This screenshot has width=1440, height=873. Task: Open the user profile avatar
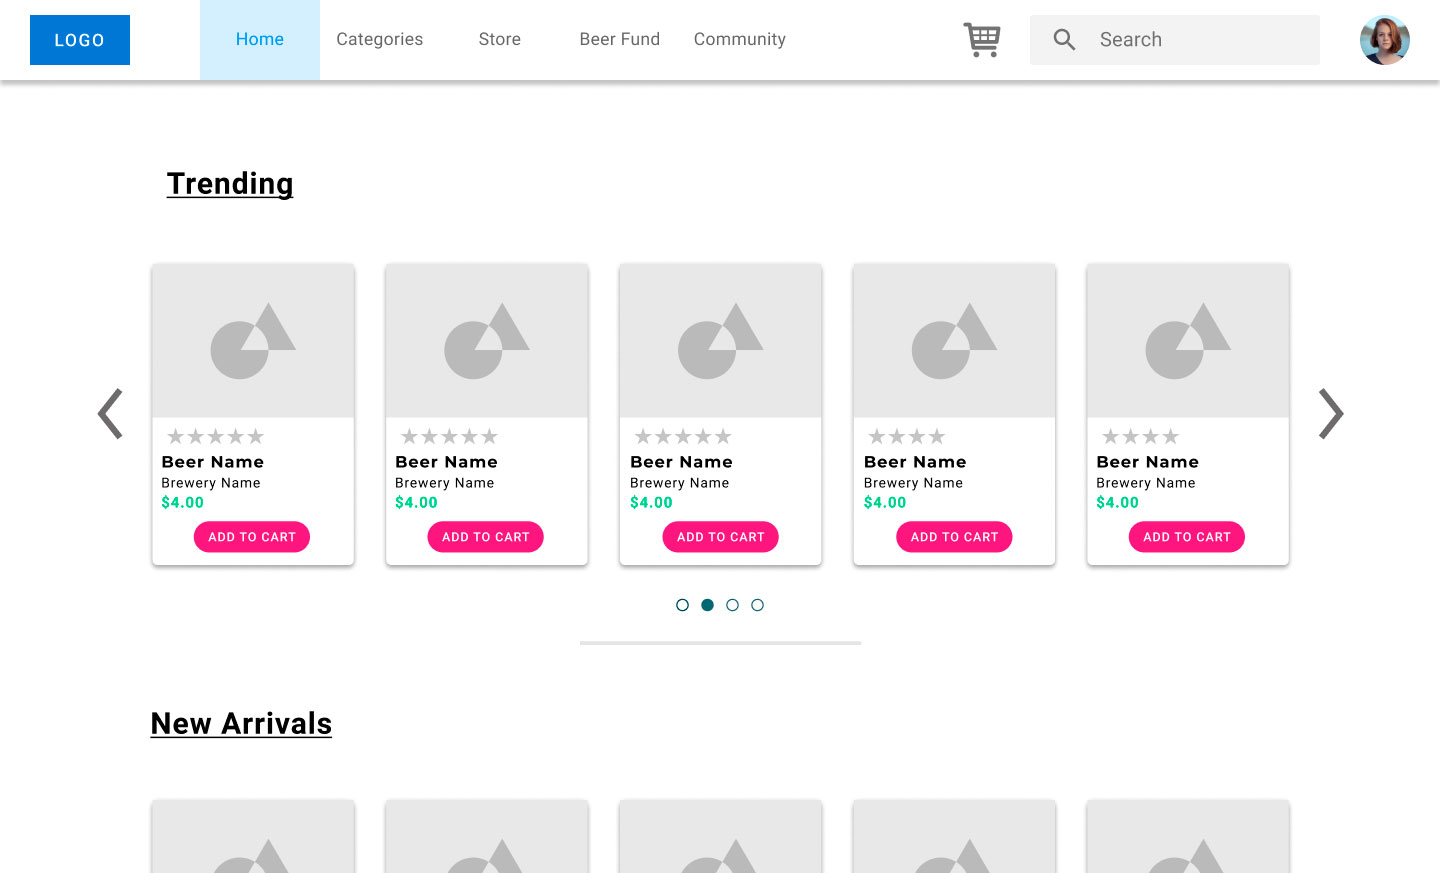1384,40
